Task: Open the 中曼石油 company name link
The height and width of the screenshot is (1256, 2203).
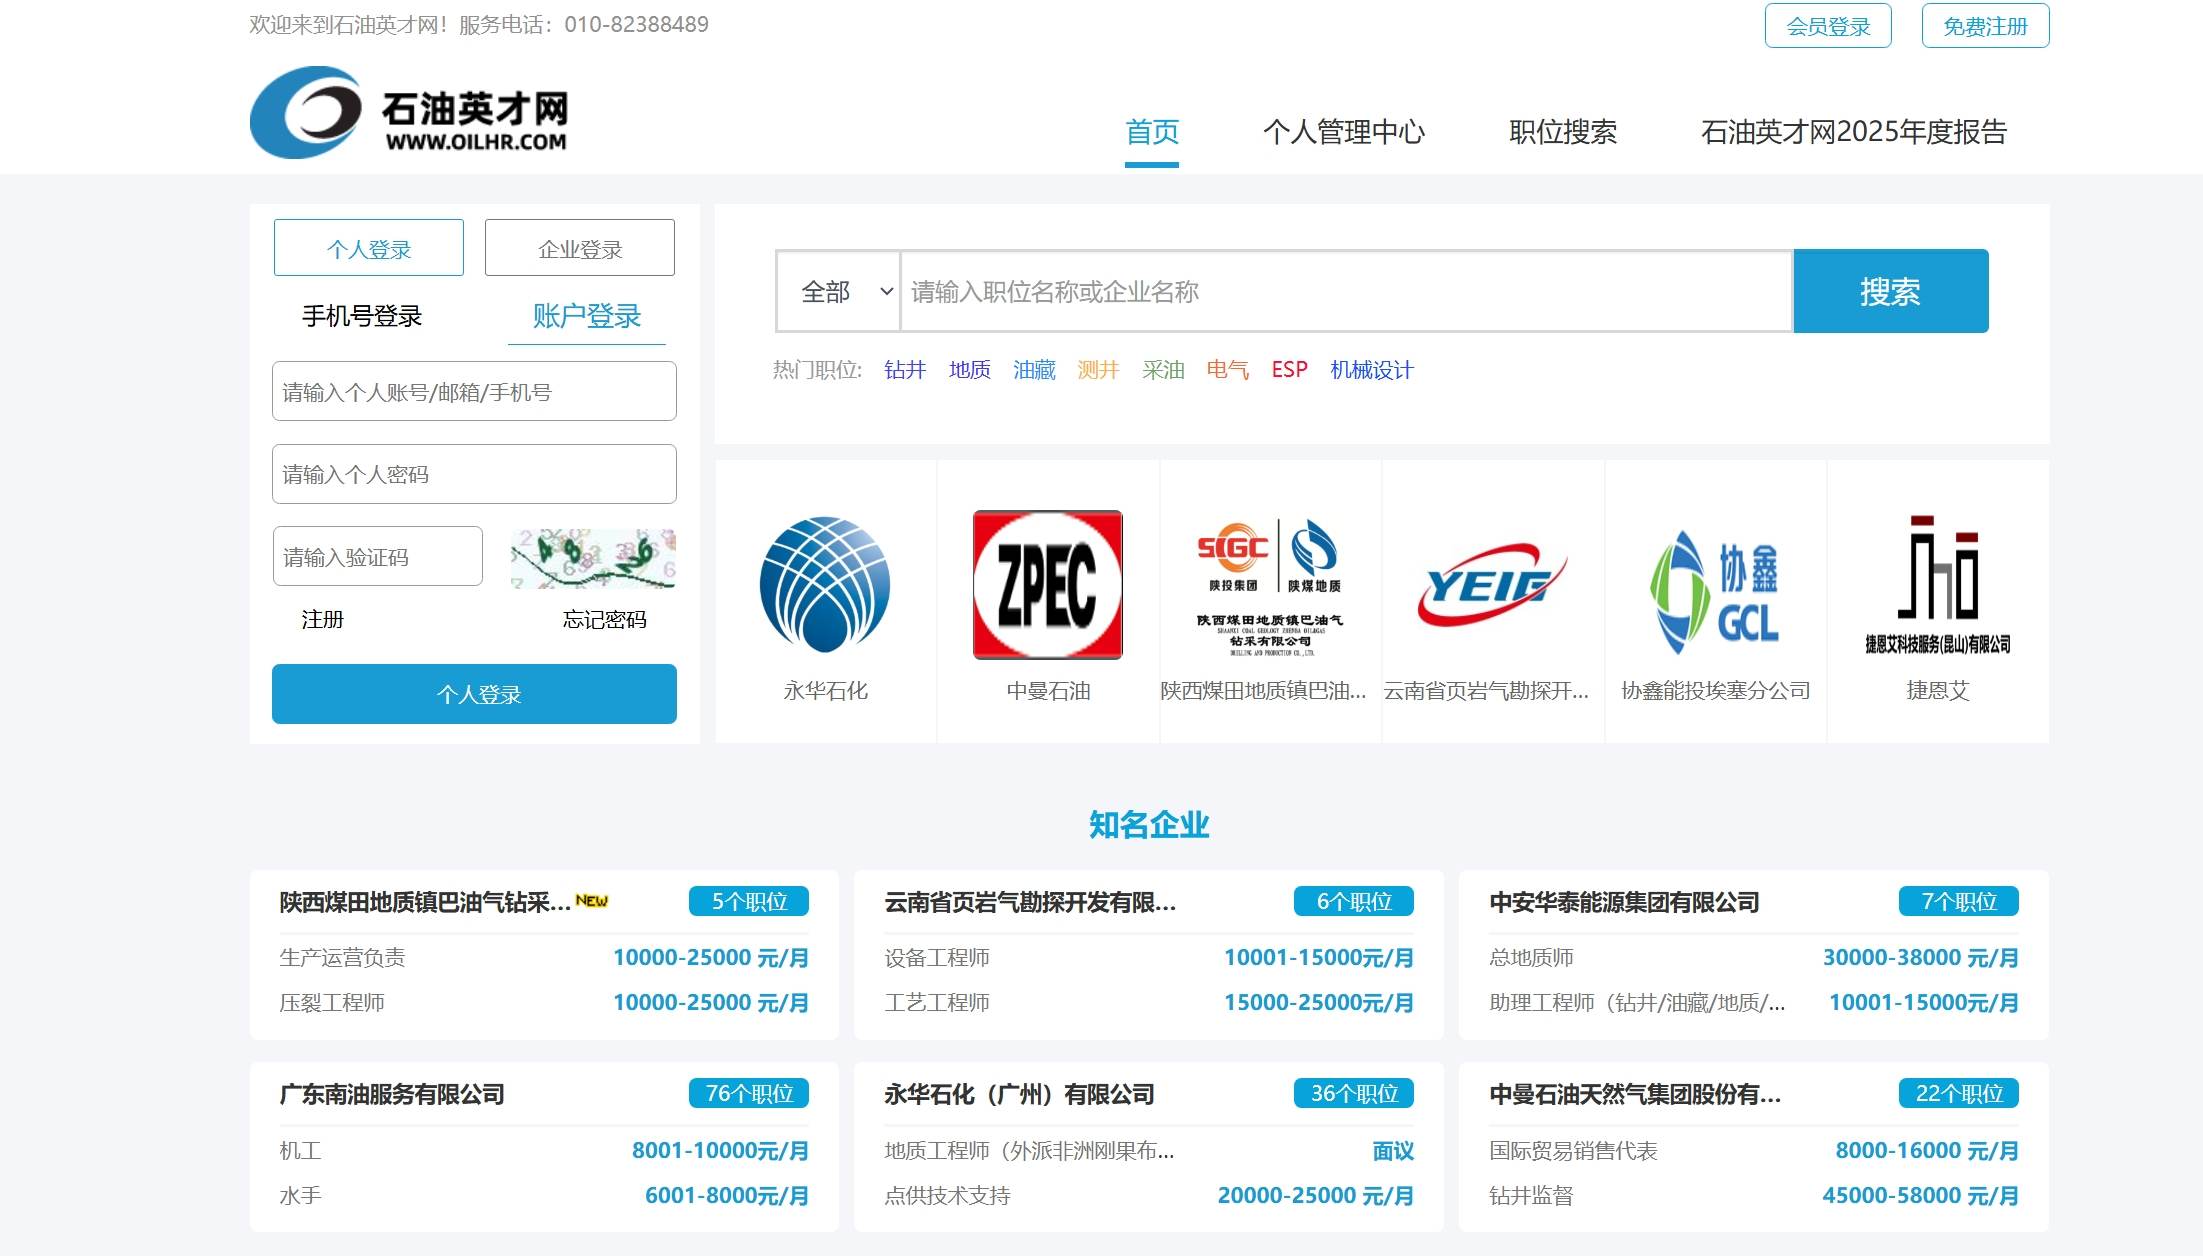Action: tap(1048, 691)
